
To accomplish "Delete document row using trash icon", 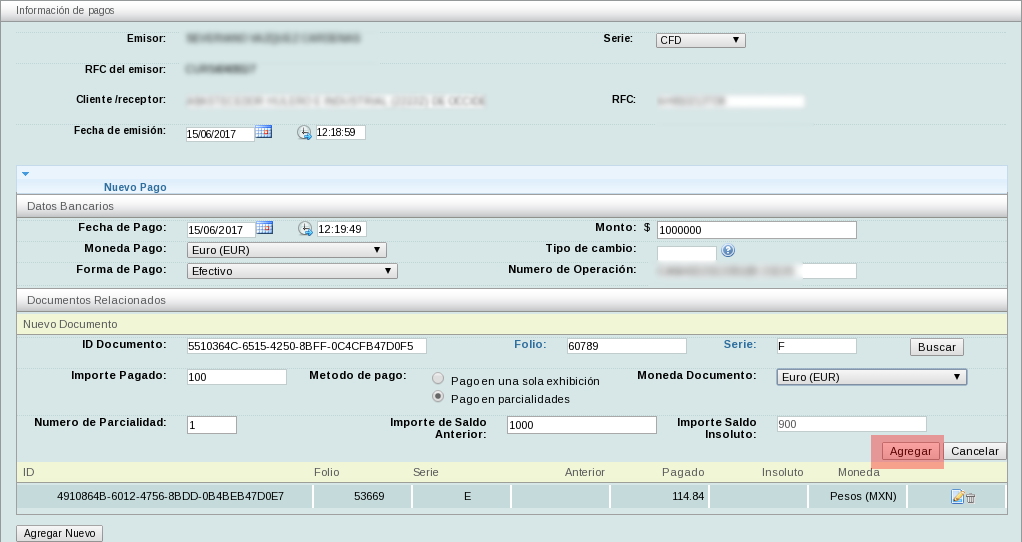I will [970, 497].
